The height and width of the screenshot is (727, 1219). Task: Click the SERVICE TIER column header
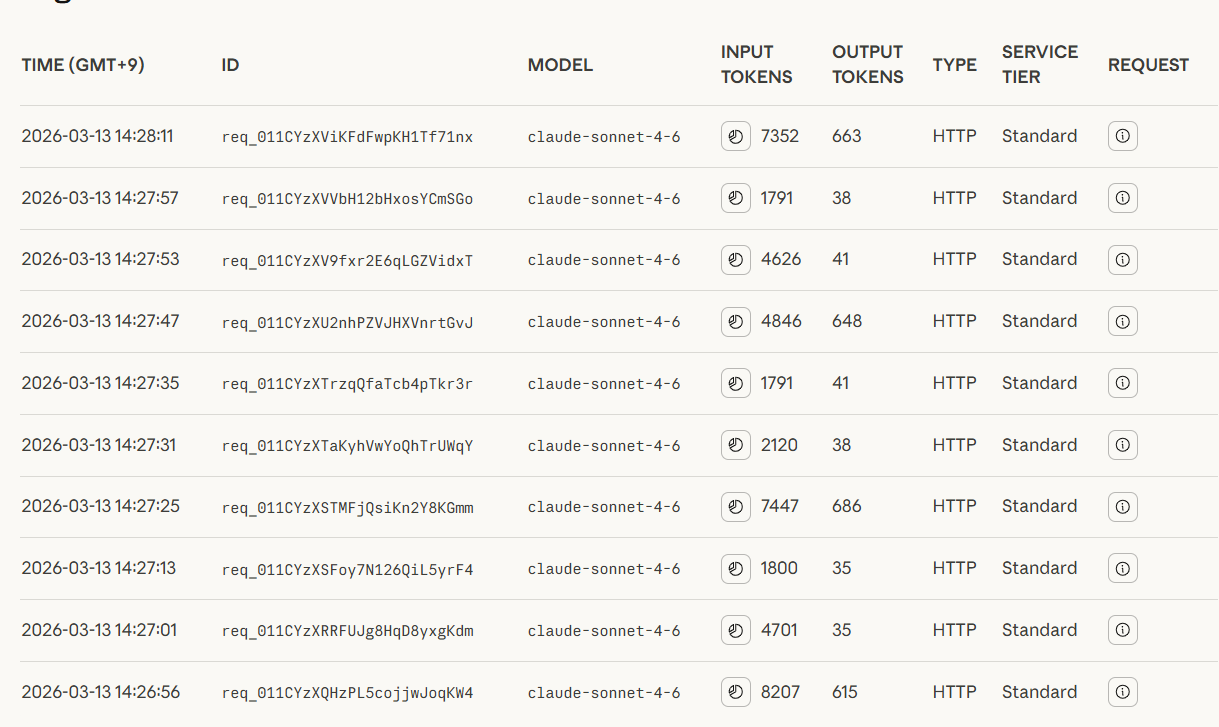click(1040, 64)
